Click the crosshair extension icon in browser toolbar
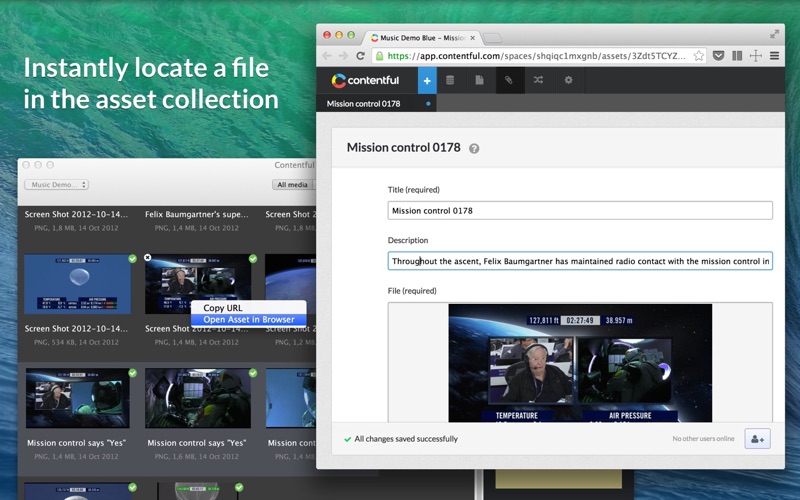 tap(756, 56)
